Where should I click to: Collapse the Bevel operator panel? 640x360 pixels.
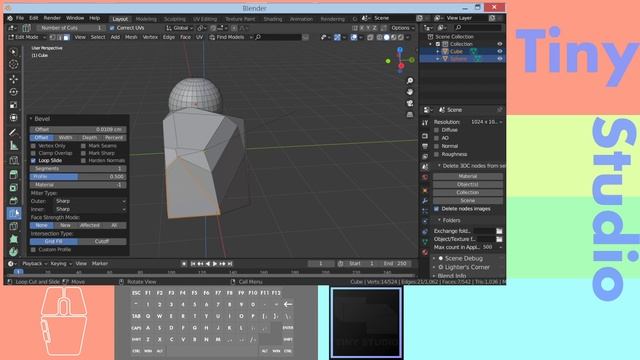[31, 119]
